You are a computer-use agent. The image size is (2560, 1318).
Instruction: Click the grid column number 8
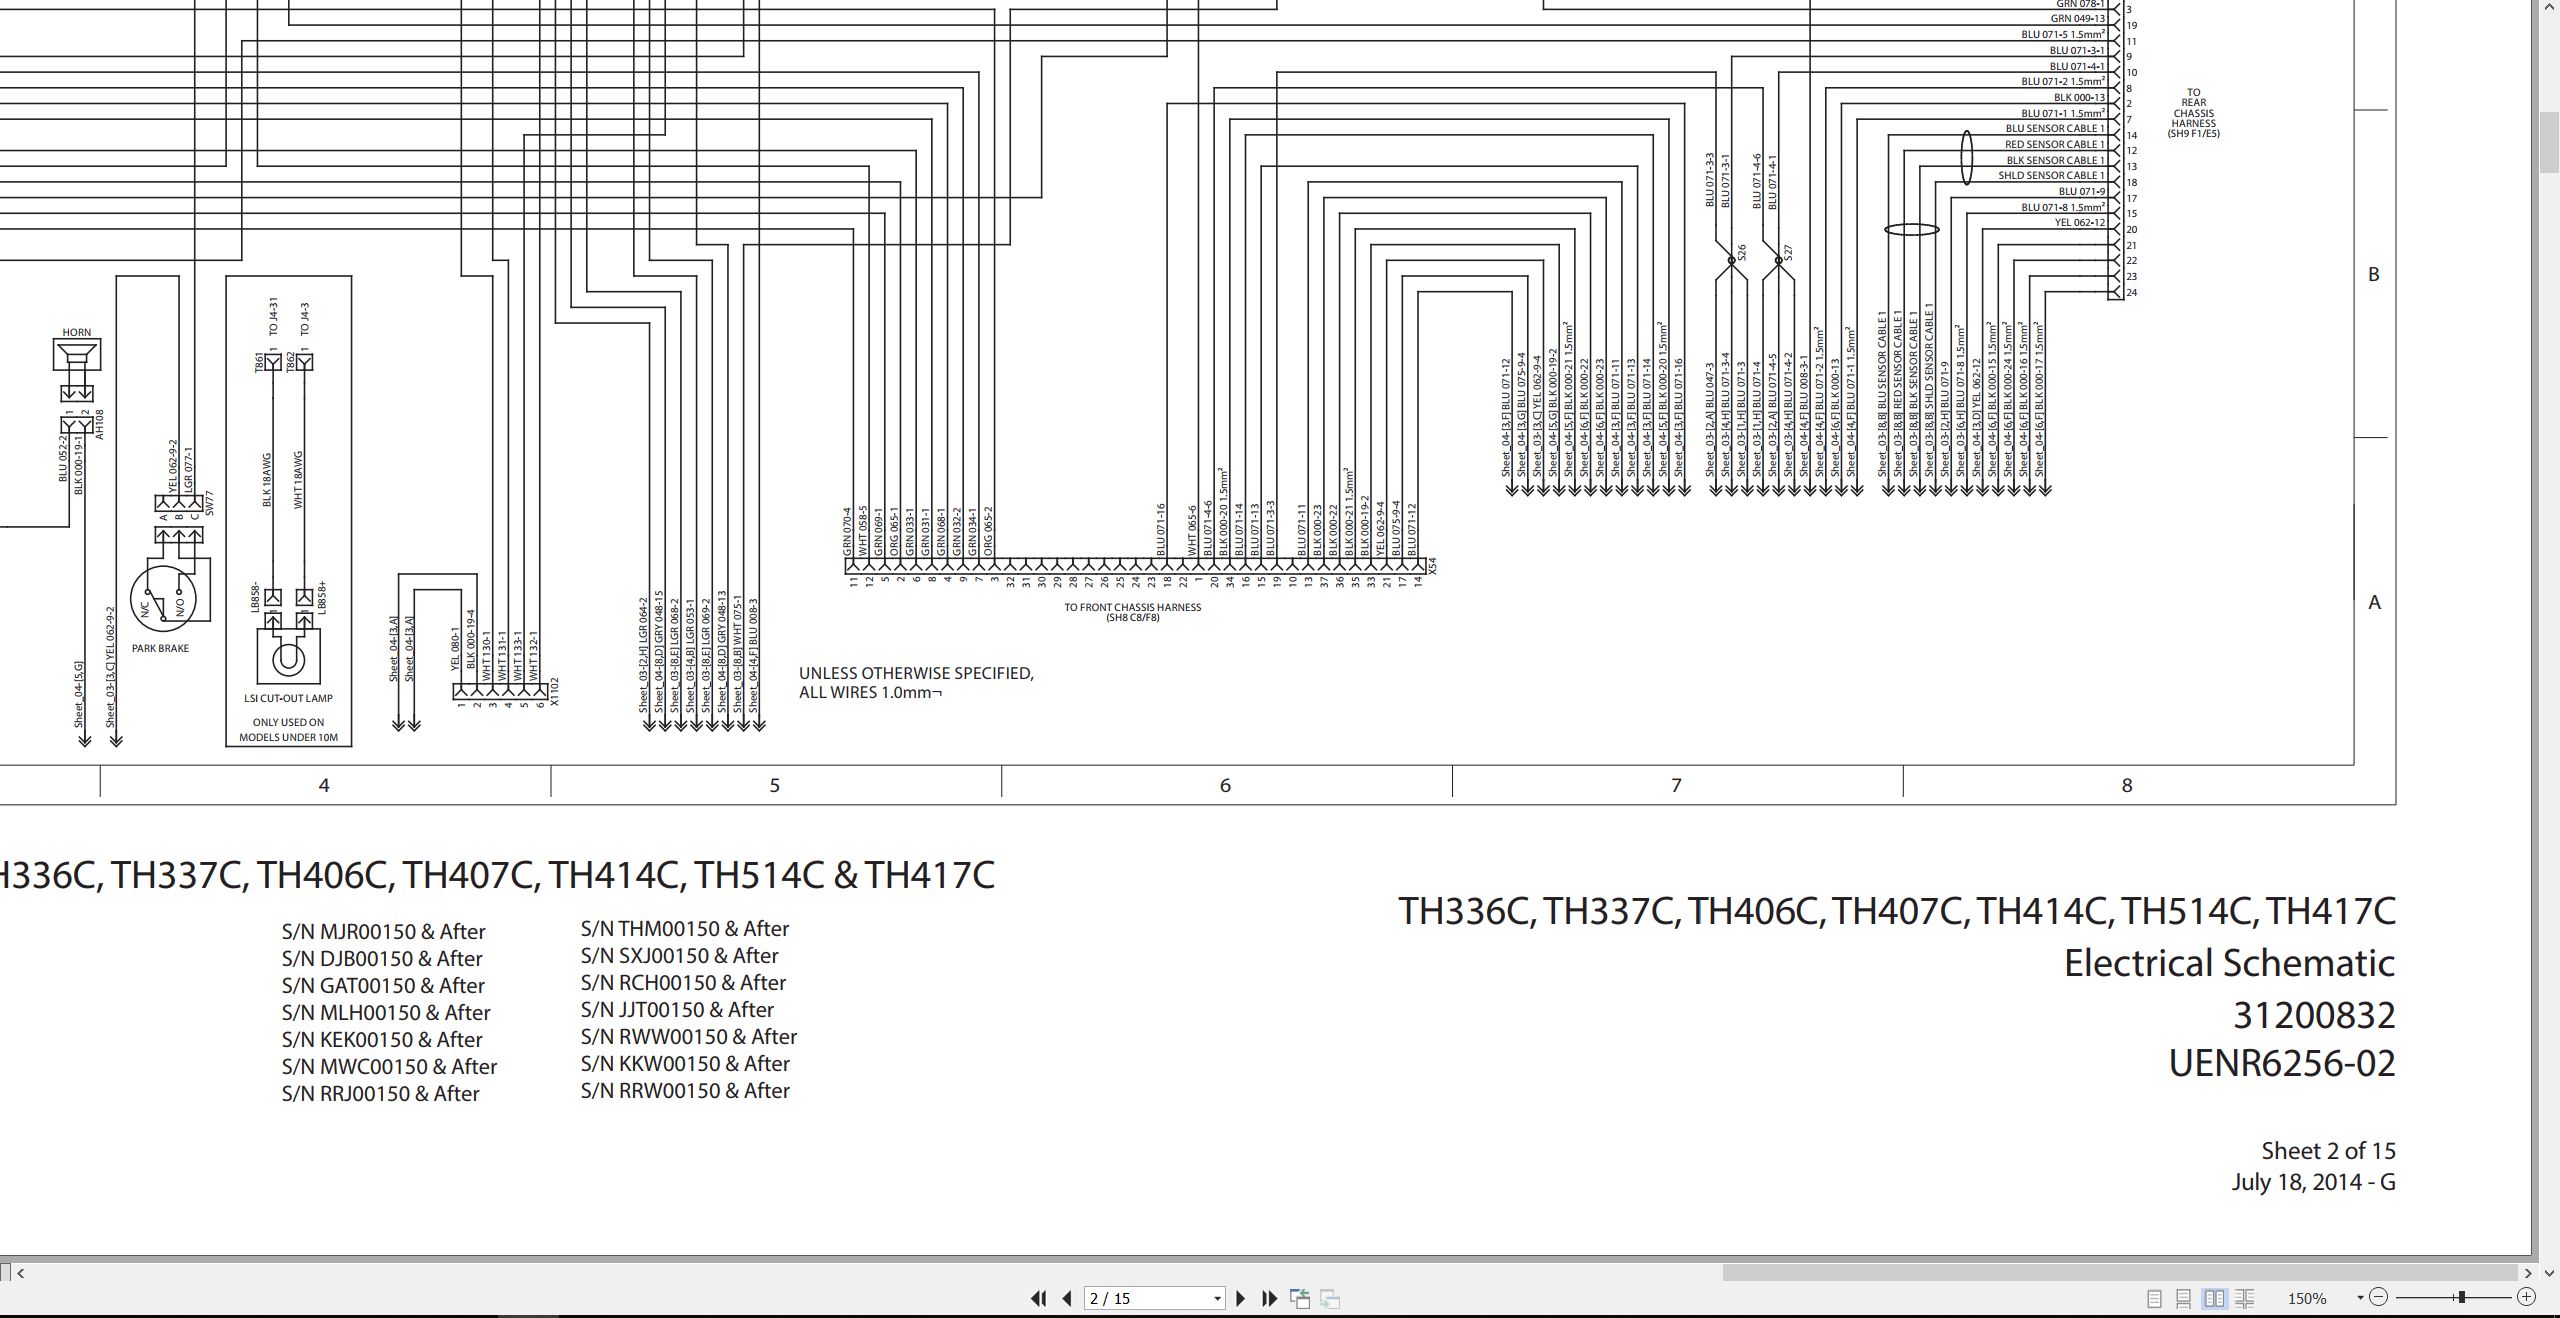click(x=2127, y=786)
